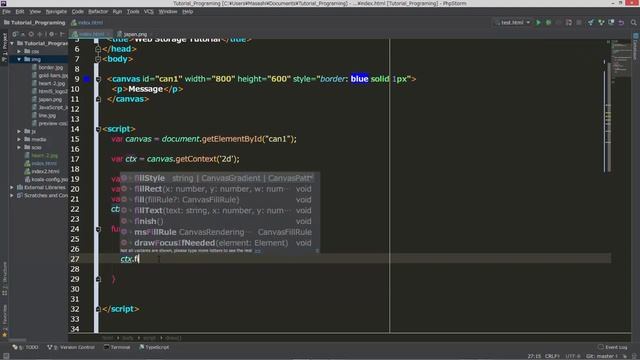640x360 pixels.
Task: Click the tool windows toggle icon in the status bar's left corner
Action: pos(6,356)
